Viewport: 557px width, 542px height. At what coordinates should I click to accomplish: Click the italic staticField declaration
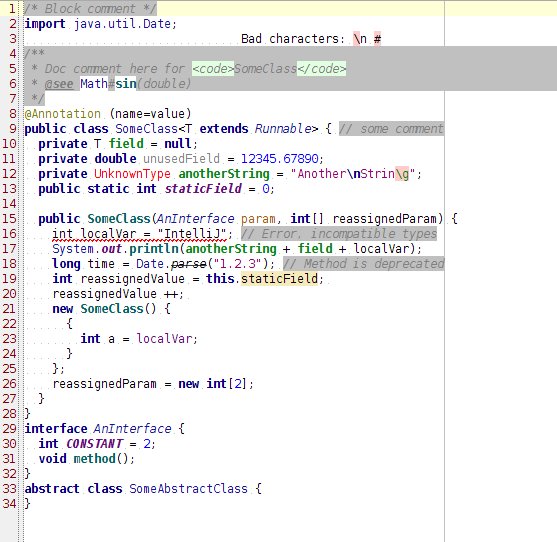click(x=203, y=189)
